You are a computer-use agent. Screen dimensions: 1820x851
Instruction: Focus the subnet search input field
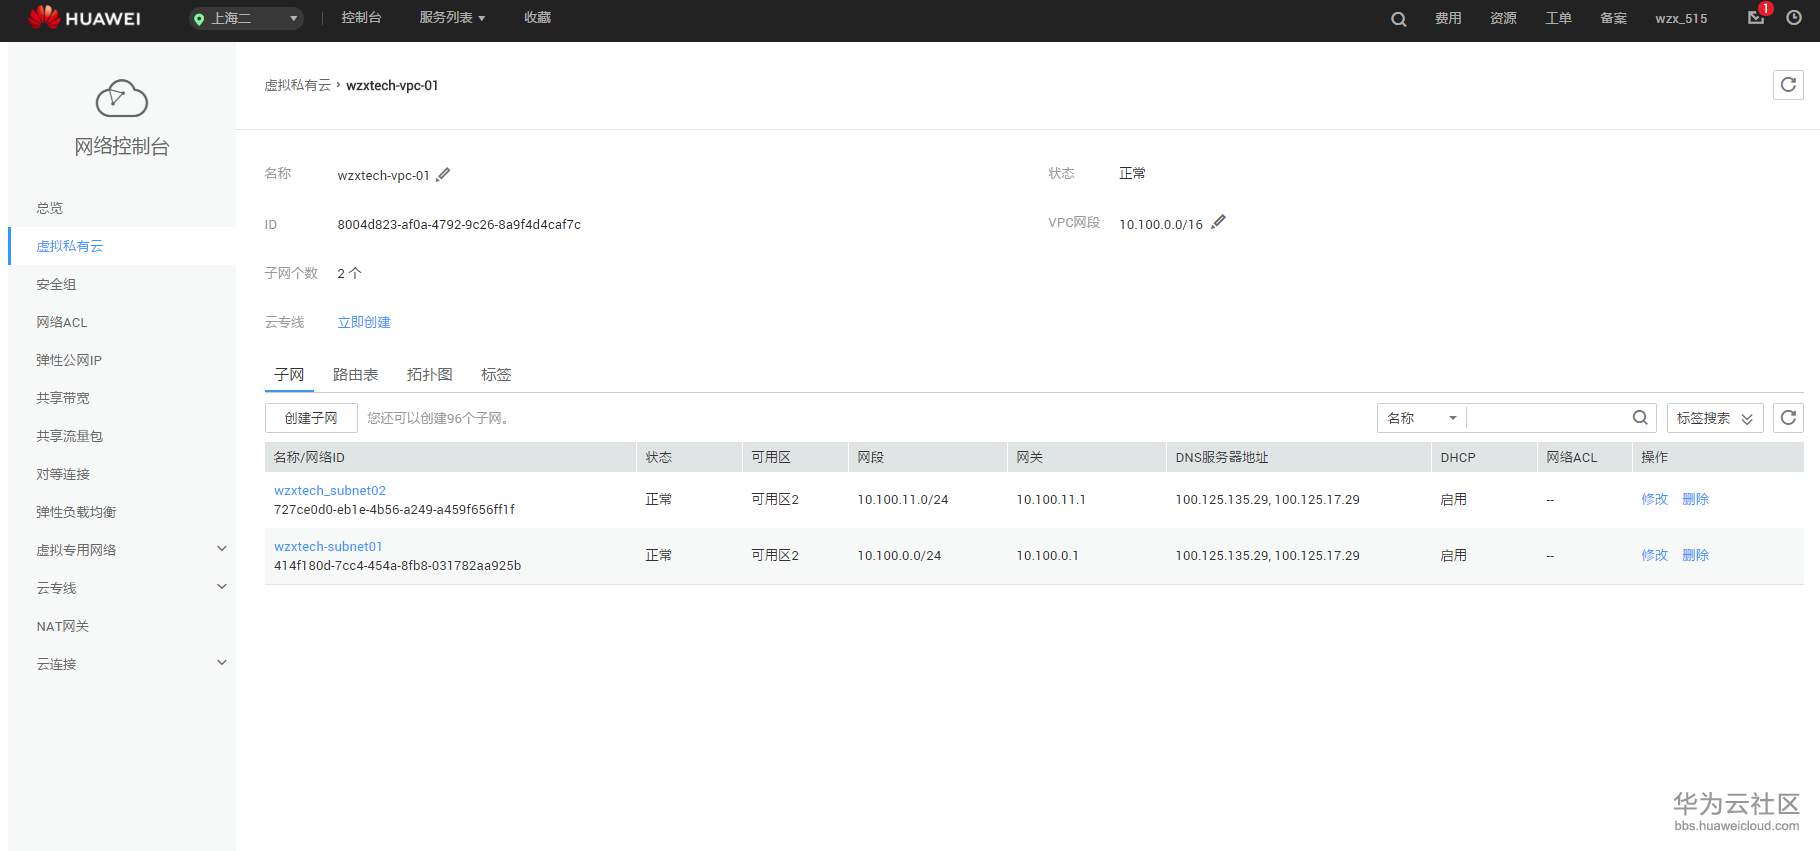1548,418
